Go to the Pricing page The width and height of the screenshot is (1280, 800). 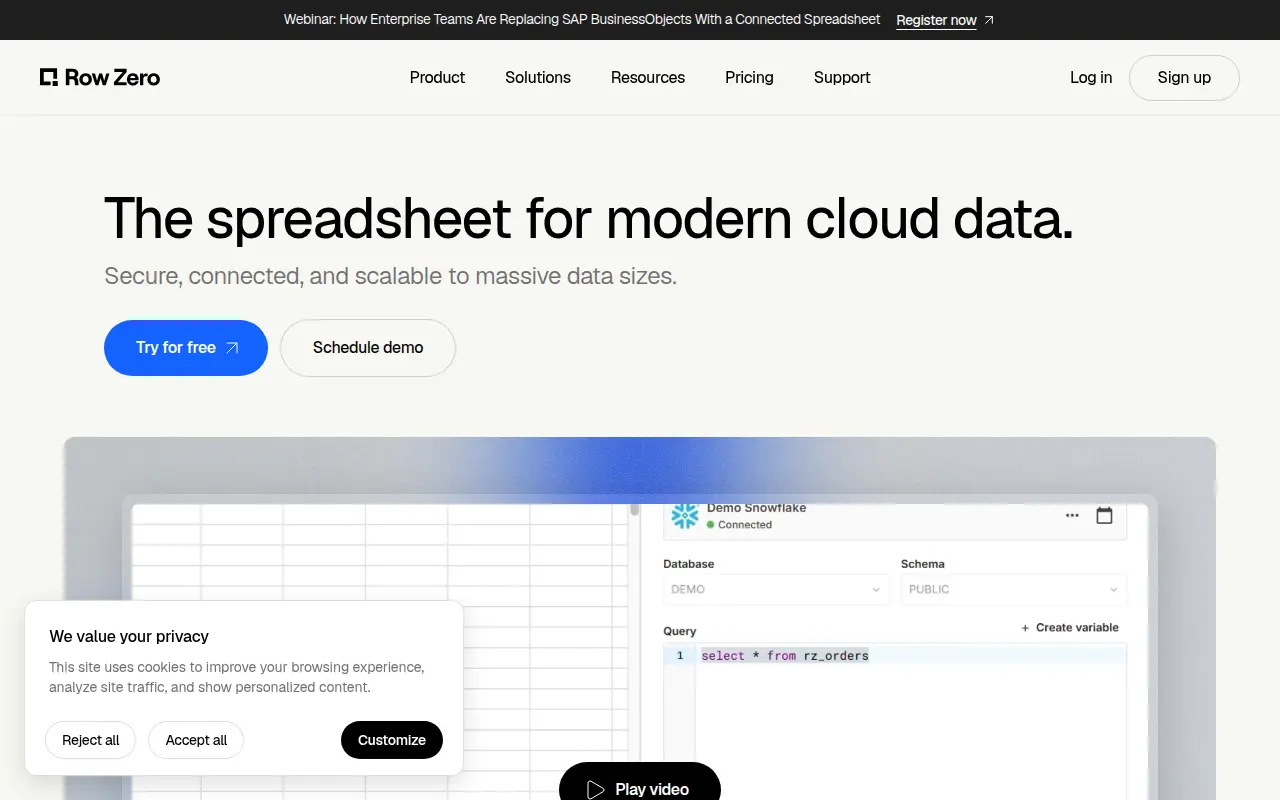[x=749, y=77]
